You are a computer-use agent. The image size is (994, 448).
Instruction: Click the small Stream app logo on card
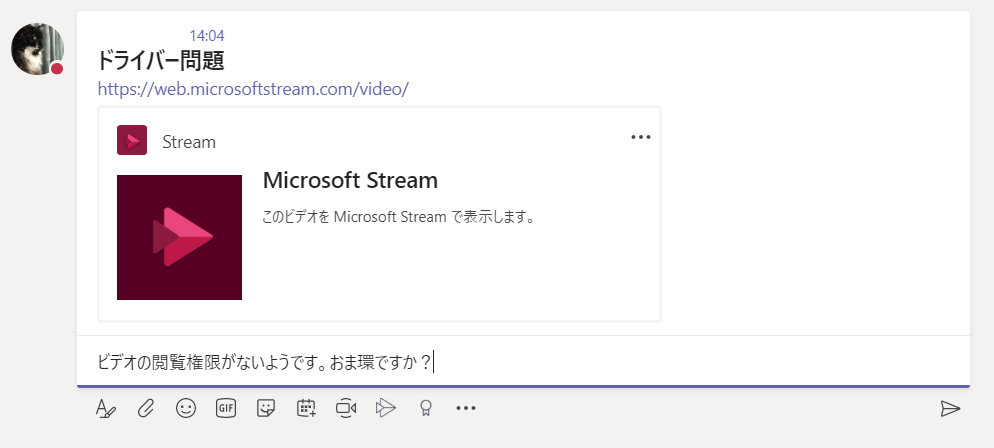click(132, 141)
